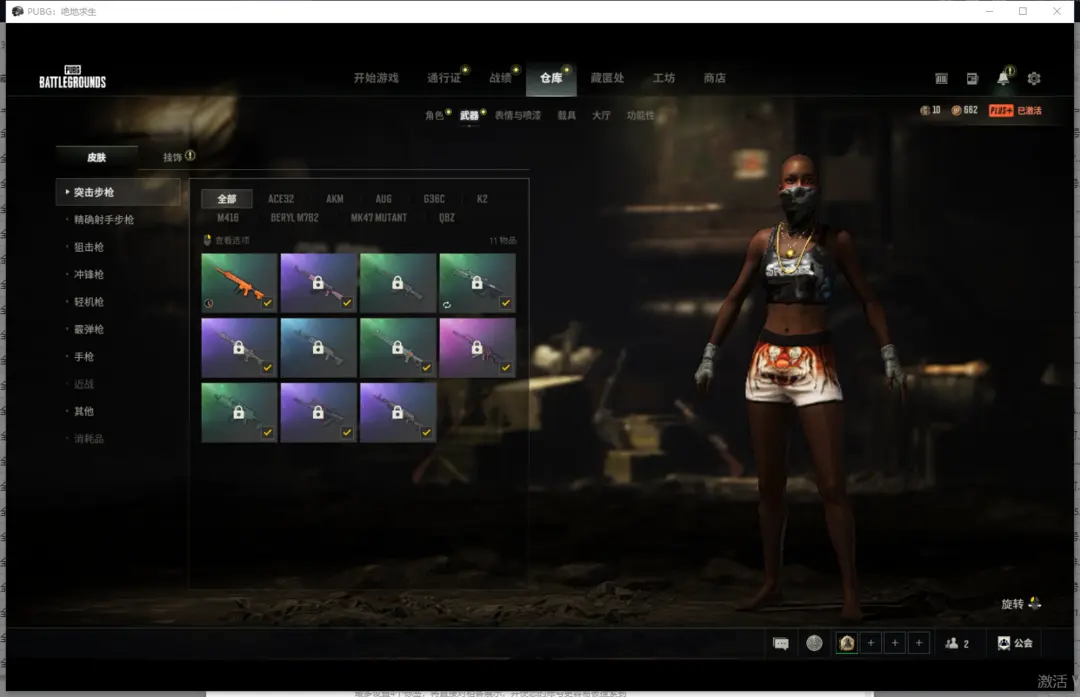Expand the 手枪 category
The height and width of the screenshot is (697, 1080).
tap(84, 357)
